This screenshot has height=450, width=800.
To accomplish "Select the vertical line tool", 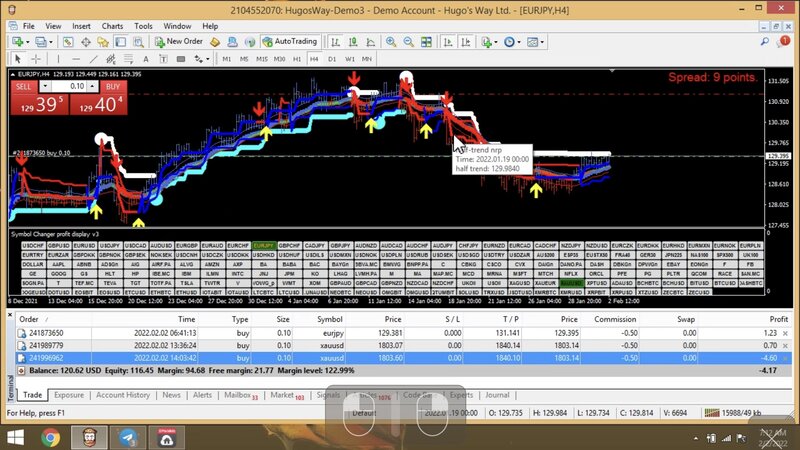I will point(58,59).
